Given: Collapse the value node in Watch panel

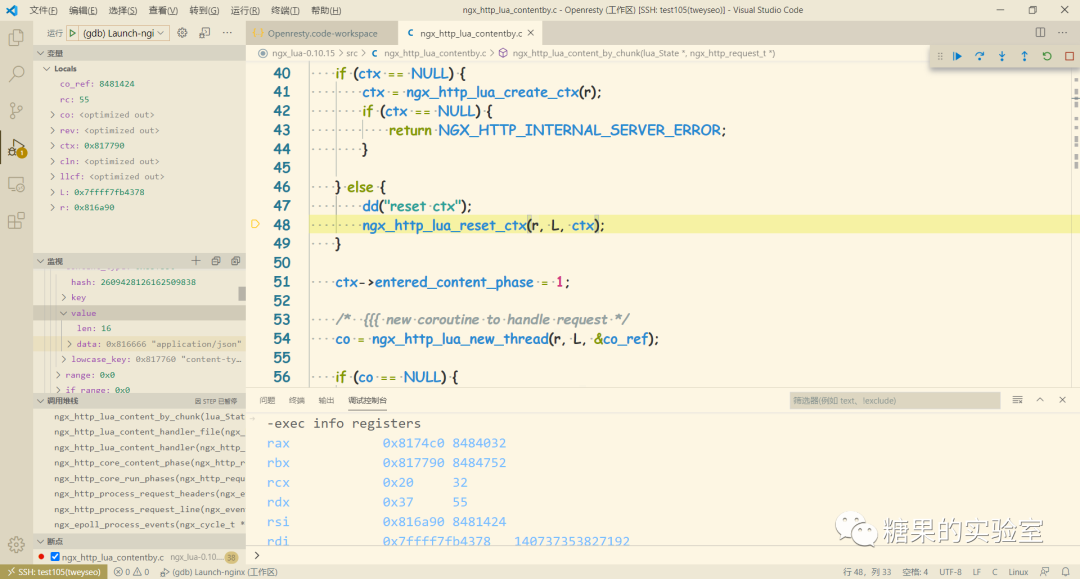Looking at the screenshot, I should 63,312.
